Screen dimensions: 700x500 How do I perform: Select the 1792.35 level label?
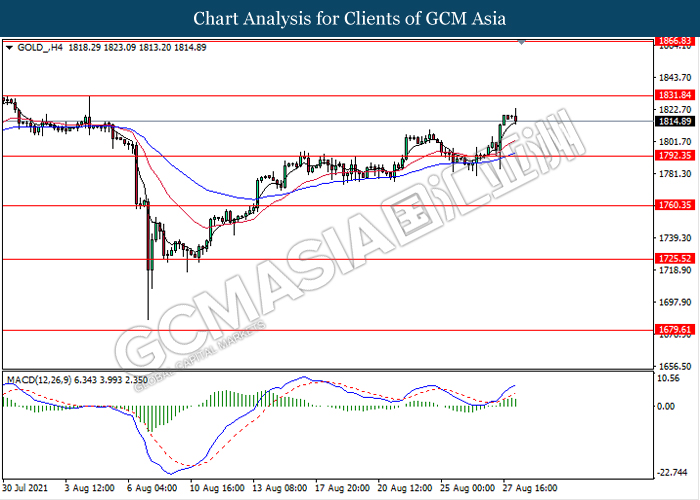675,155
